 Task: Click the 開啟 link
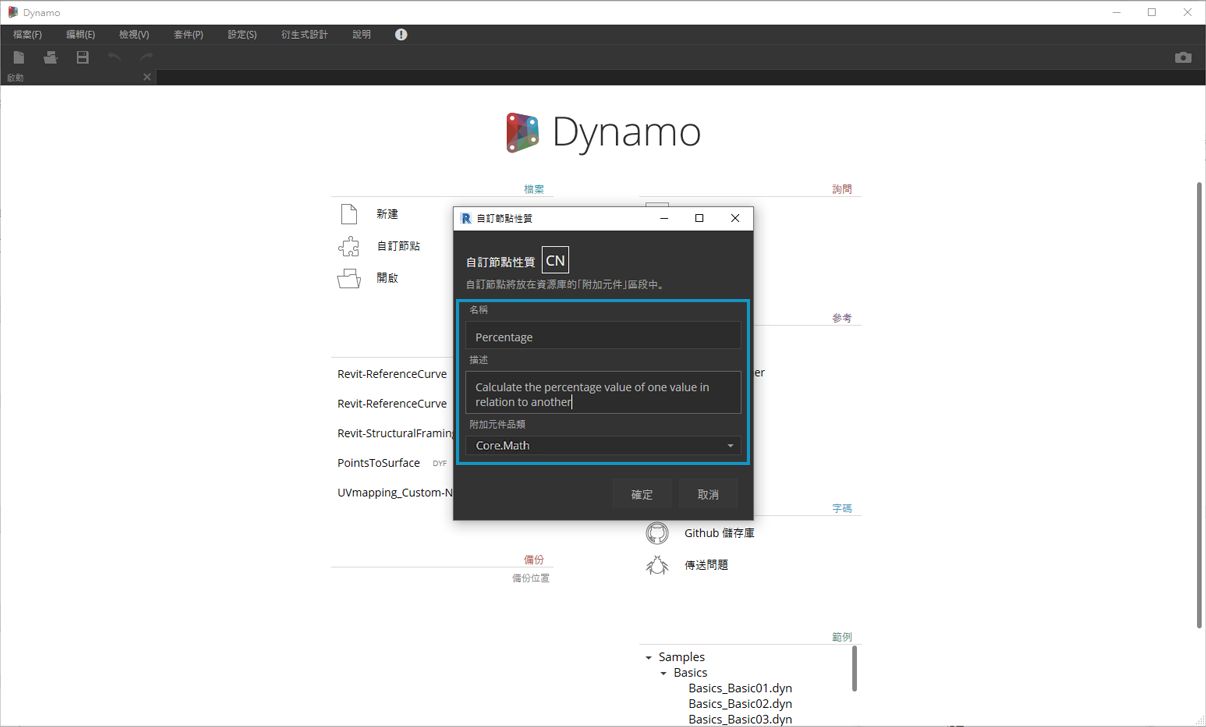(387, 278)
